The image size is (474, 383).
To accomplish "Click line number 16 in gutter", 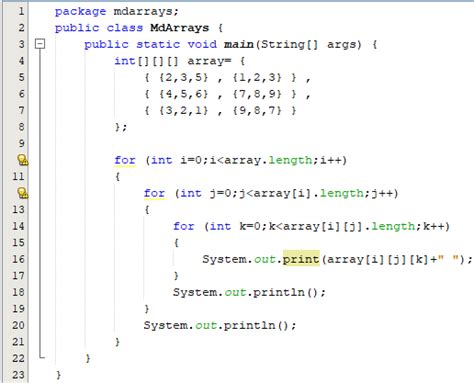I will click(x=18, y=259).
